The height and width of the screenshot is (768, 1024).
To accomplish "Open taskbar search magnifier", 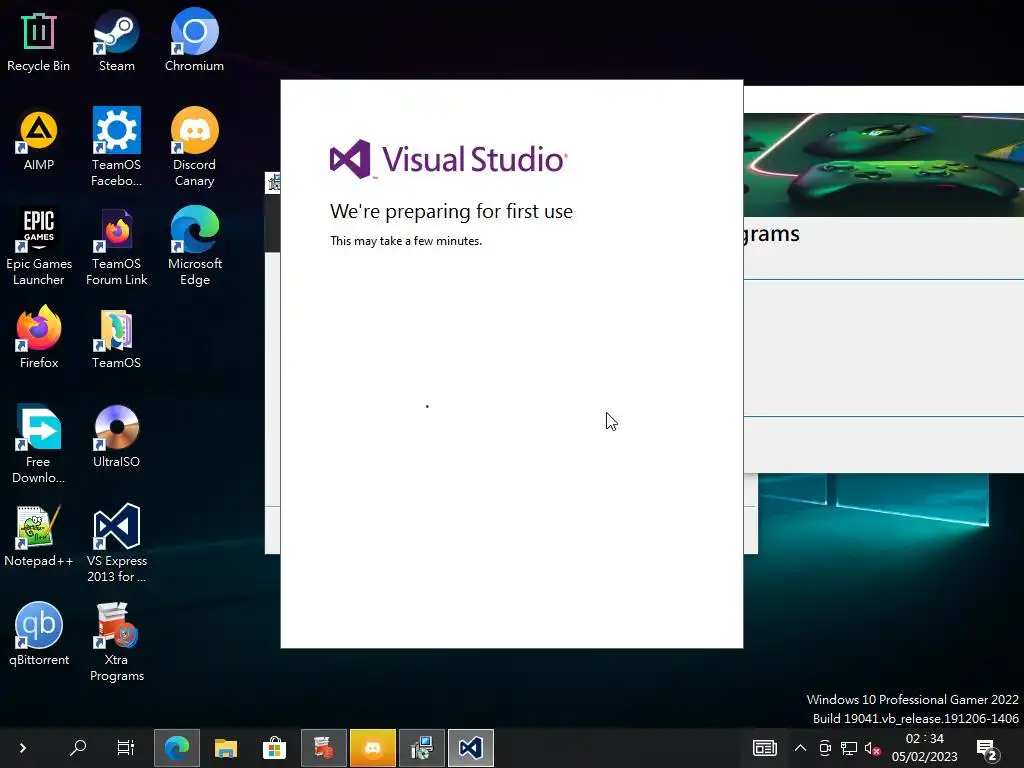I will click(78, 747).
